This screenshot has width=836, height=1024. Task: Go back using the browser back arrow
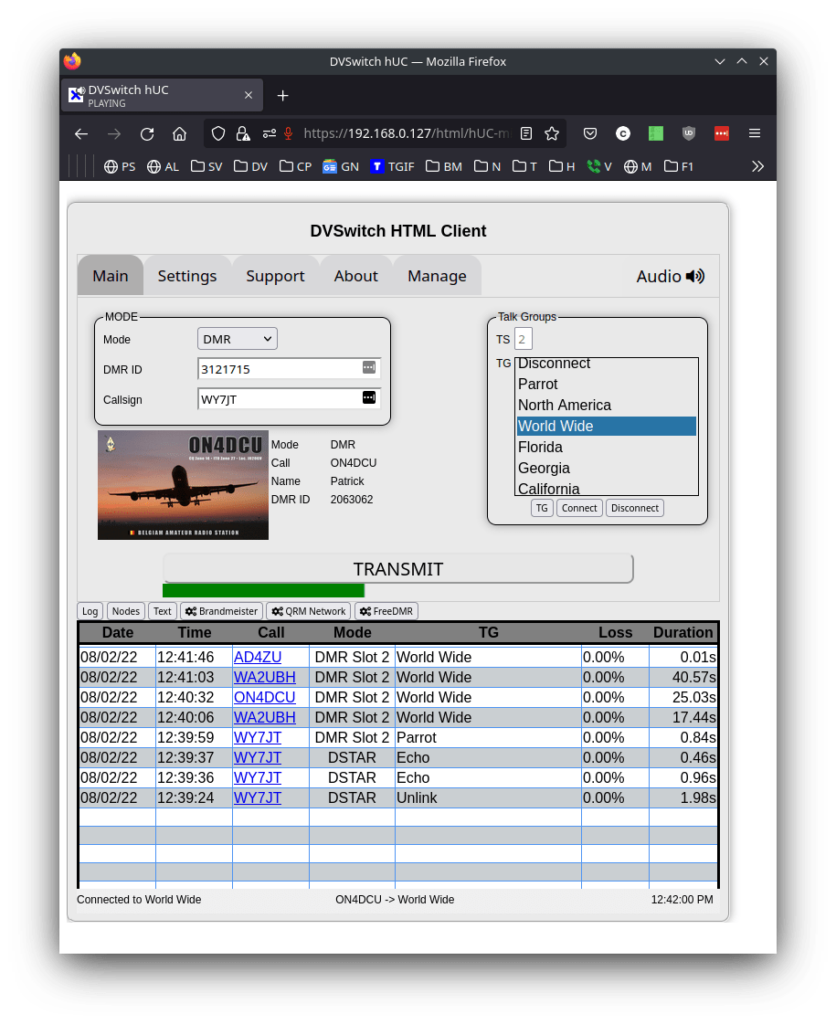pos(81,134)
